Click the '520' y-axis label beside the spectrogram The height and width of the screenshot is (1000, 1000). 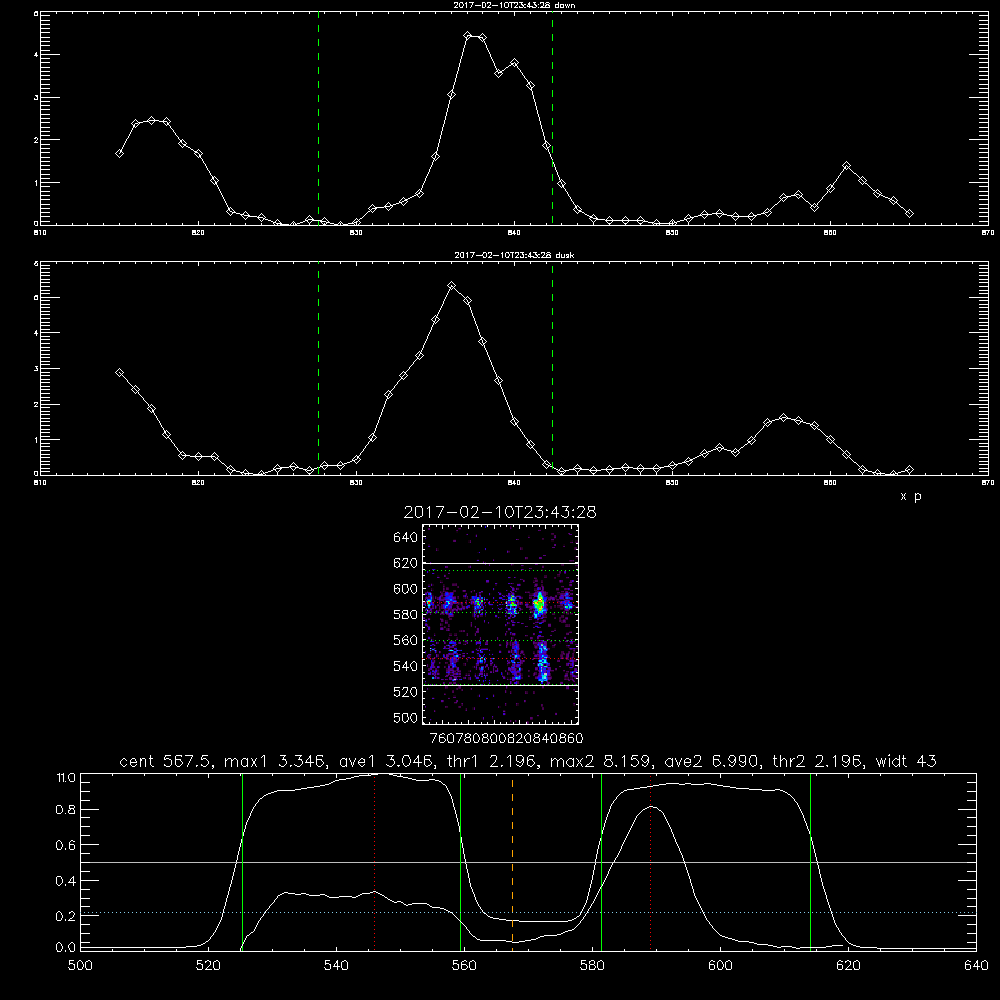406,692
